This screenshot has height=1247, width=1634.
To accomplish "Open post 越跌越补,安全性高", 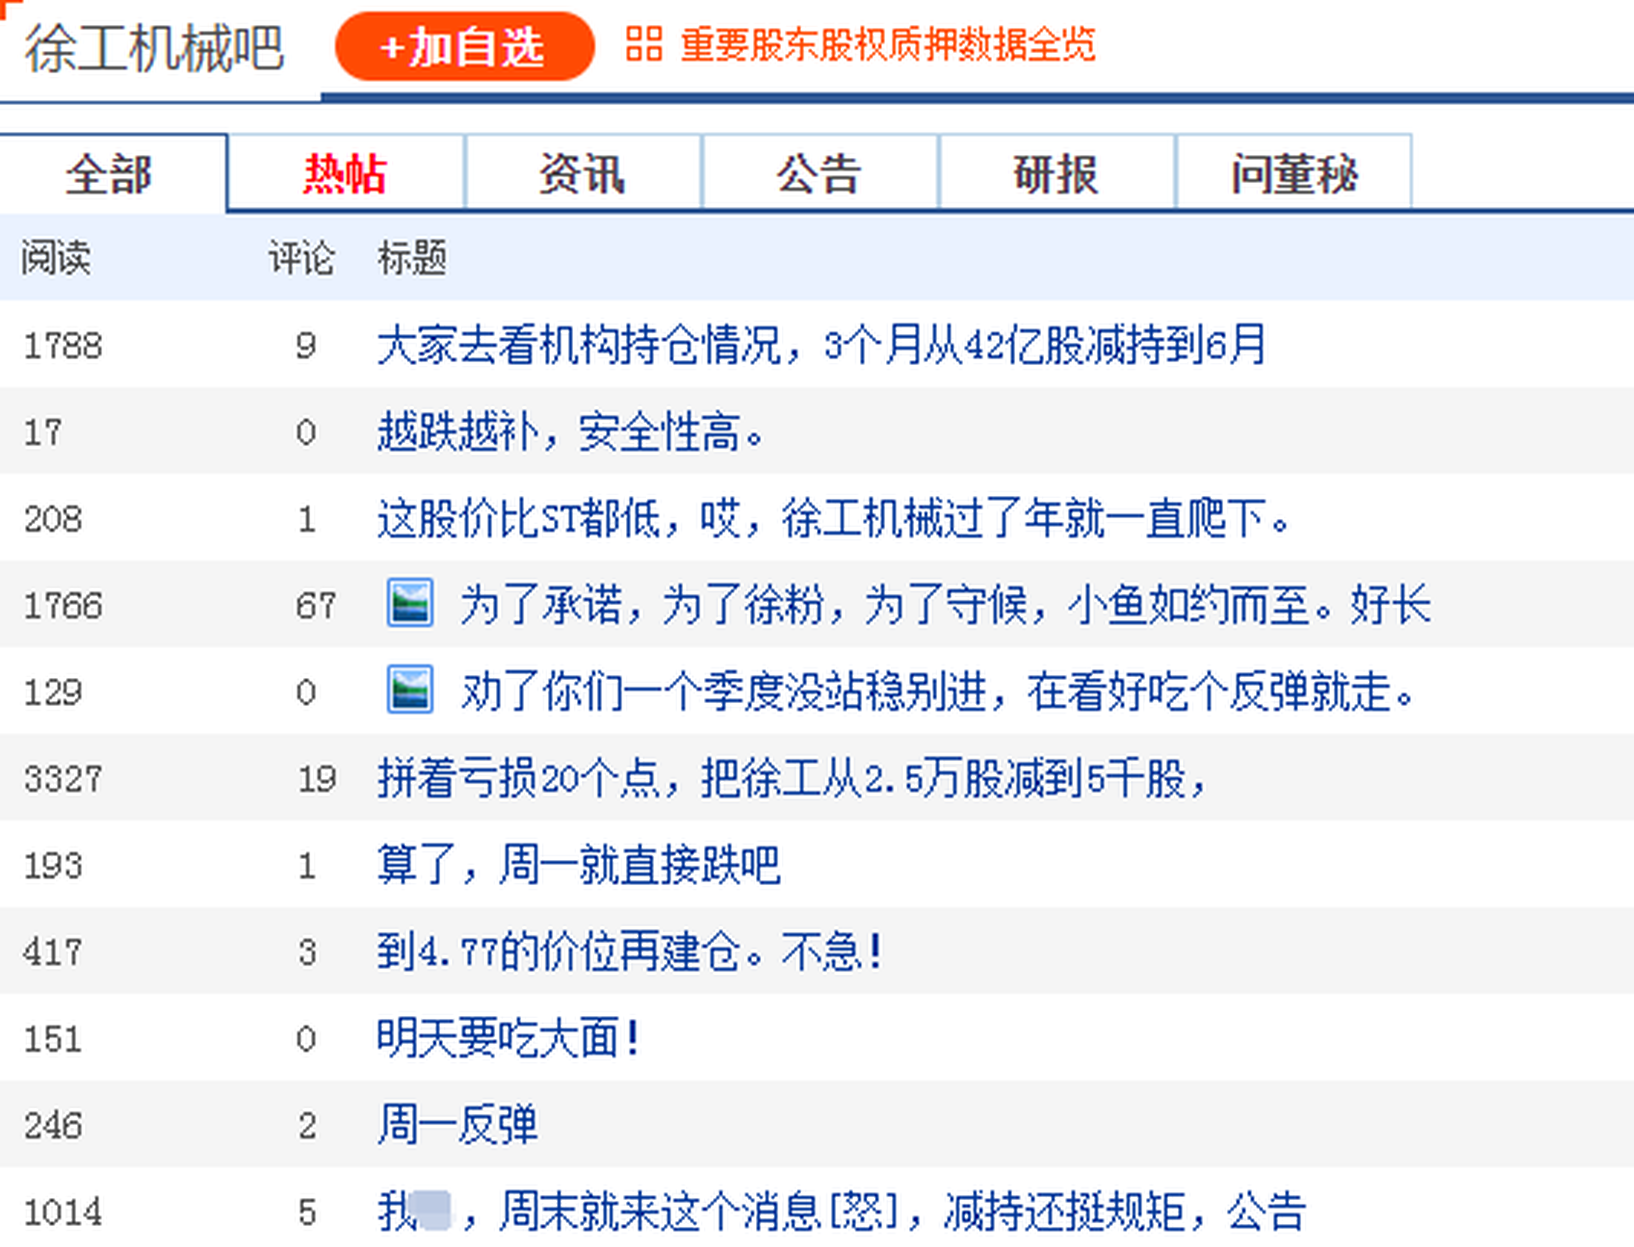I will tap(570, 432).
